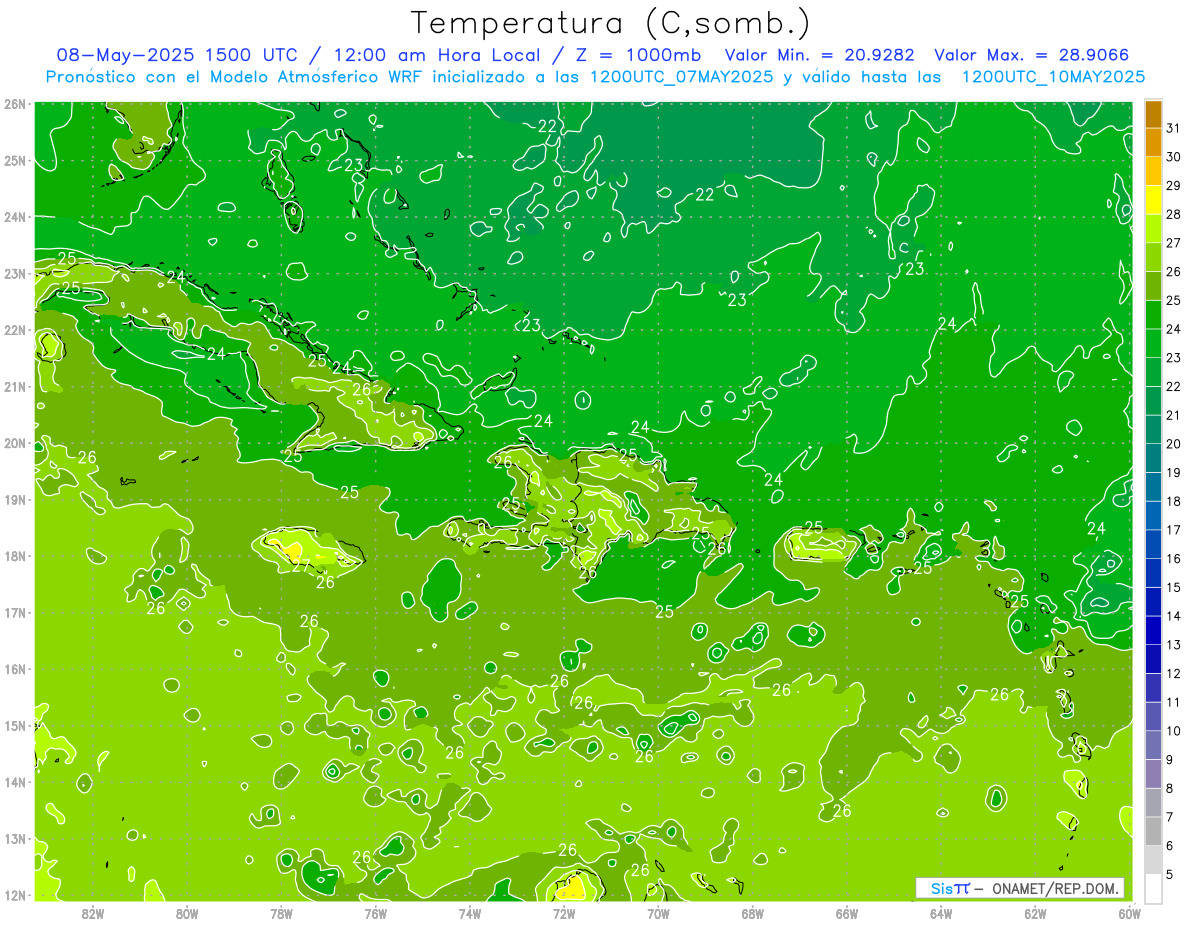Click the 27 contour label on the map
This screenshot has height=927, width=1200.
(x=301, y=564)
